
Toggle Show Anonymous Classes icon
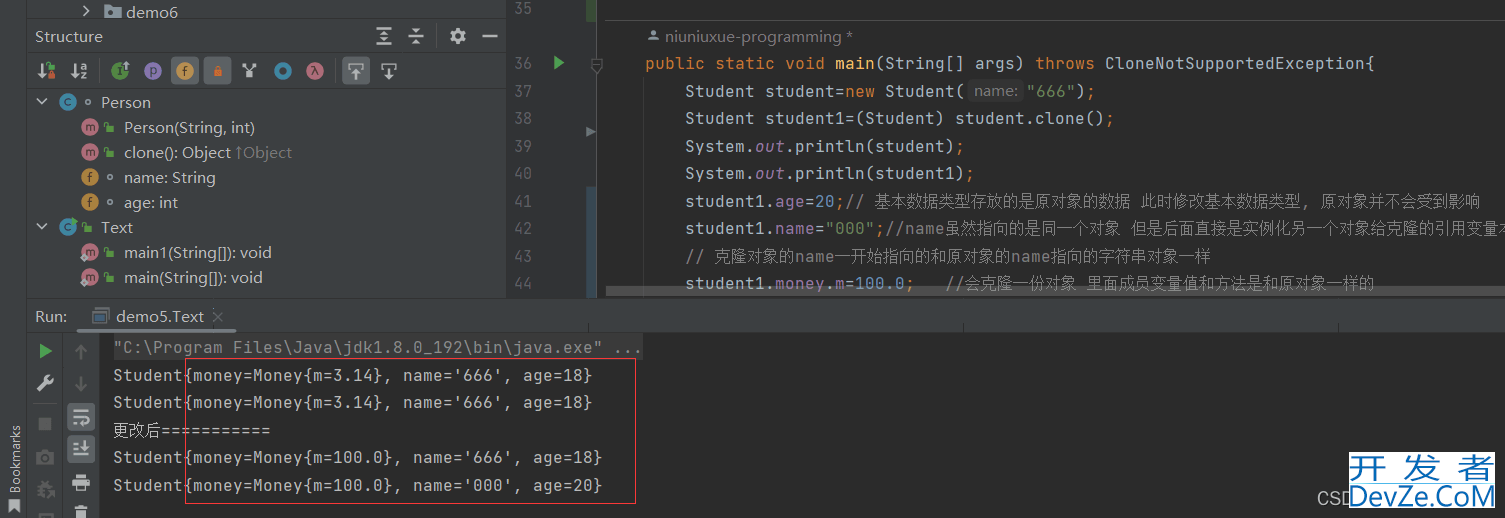(282, 71)
